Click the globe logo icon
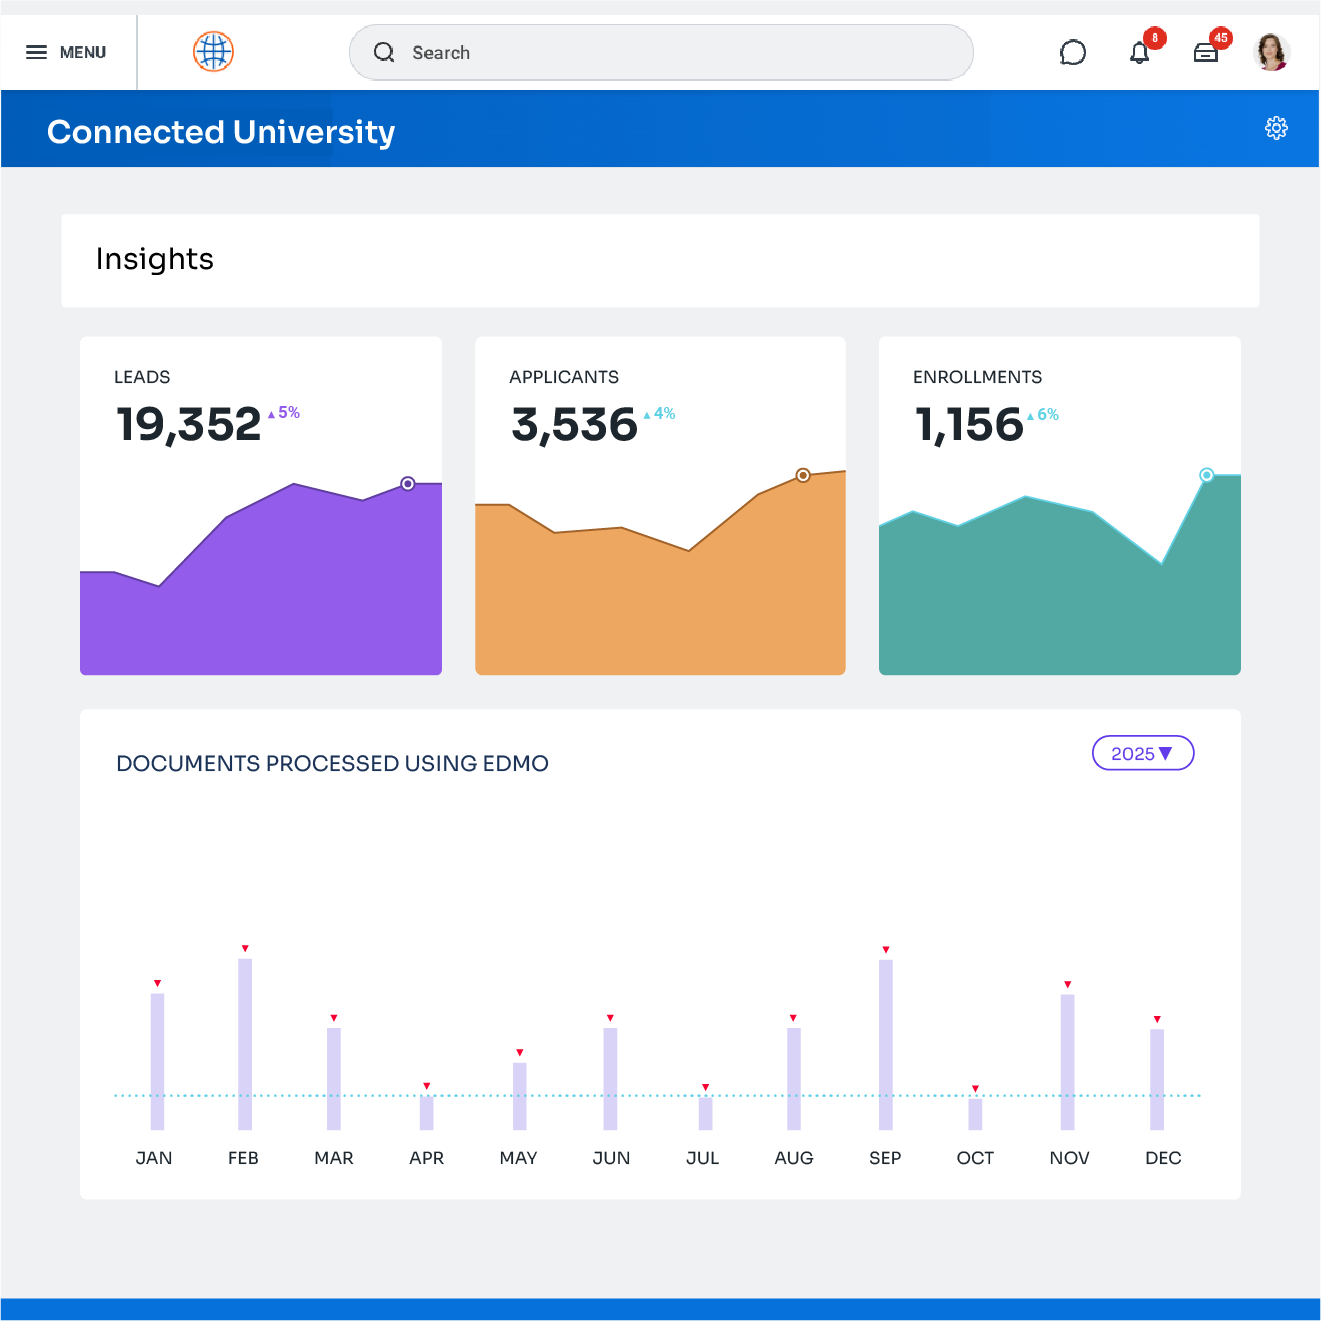 (213, 52)
